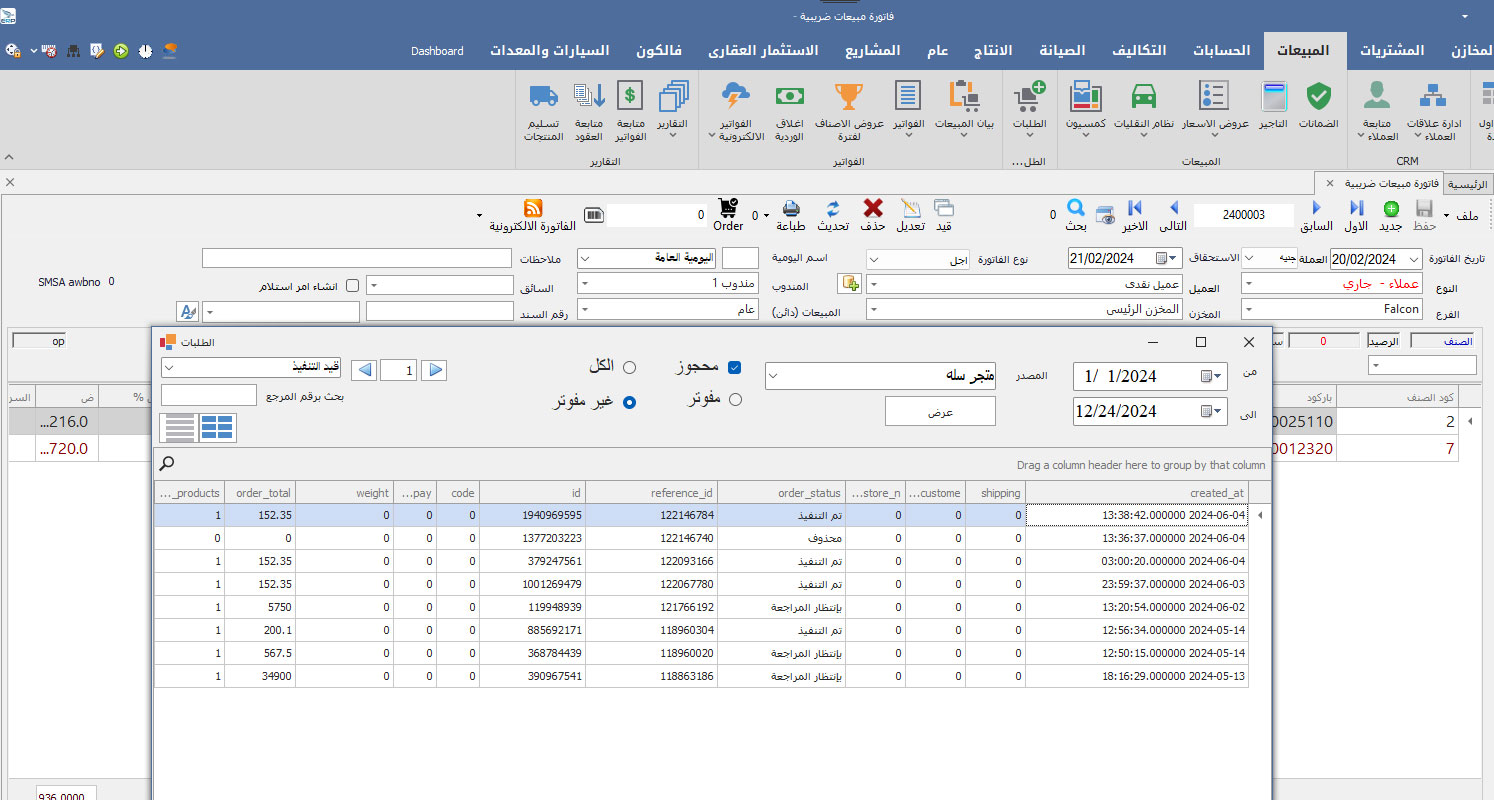Select the all (الكل) radio button
Screen dimensions: 1494x800
(x=629, y=367)
